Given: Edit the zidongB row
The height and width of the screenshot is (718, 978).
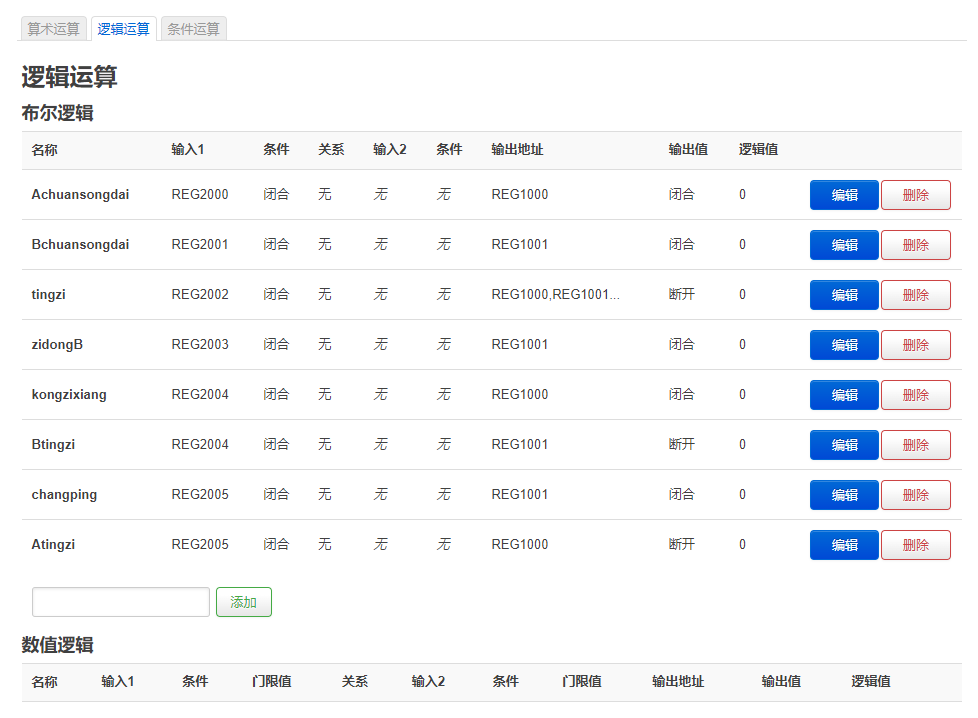Looking at the screenshot, I should point(844,345).
